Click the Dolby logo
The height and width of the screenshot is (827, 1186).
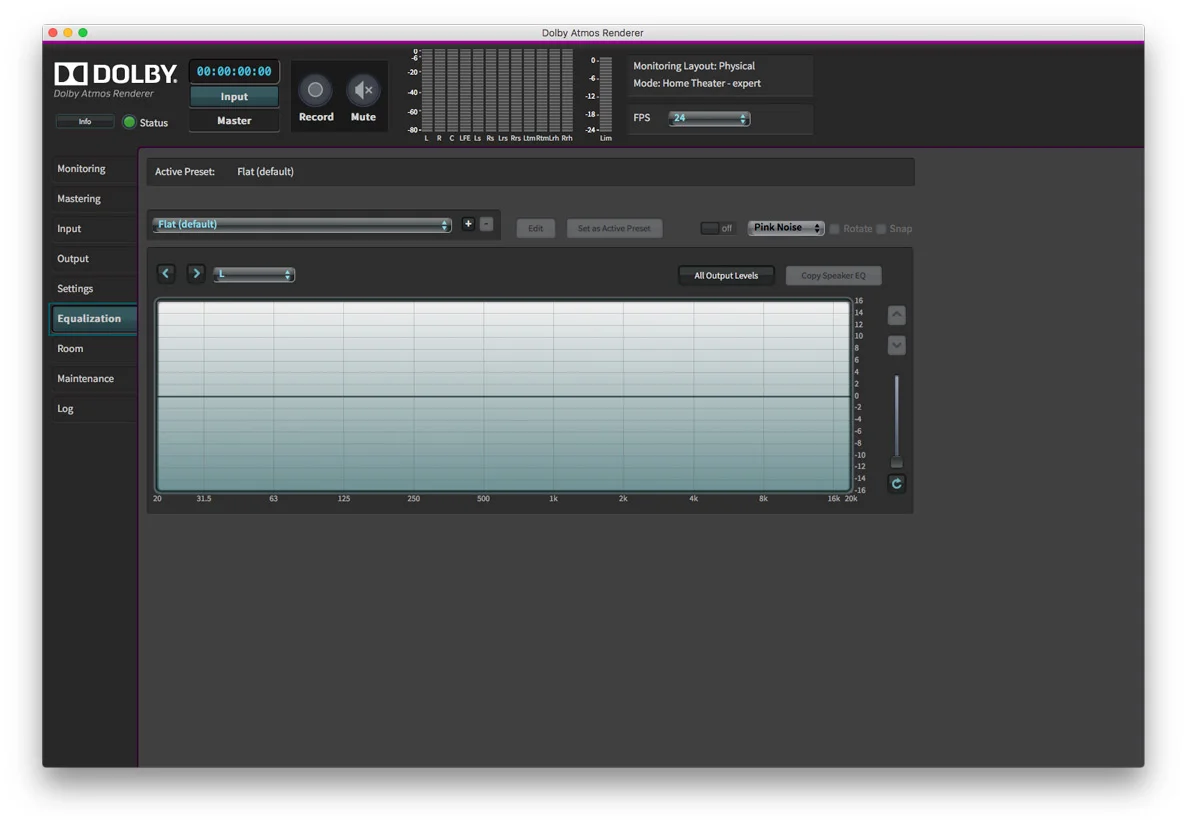coord(116,73)
